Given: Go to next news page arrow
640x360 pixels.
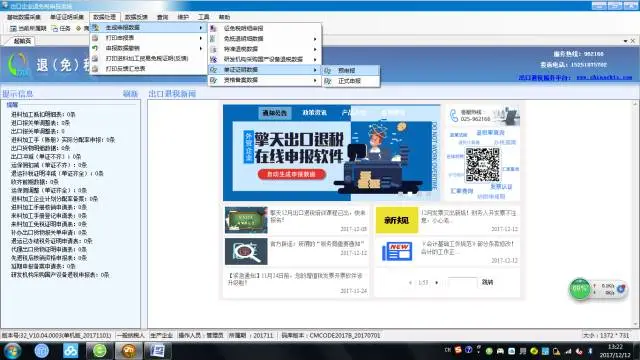Looking at the screenshot, I should click(x=437, y=282).
